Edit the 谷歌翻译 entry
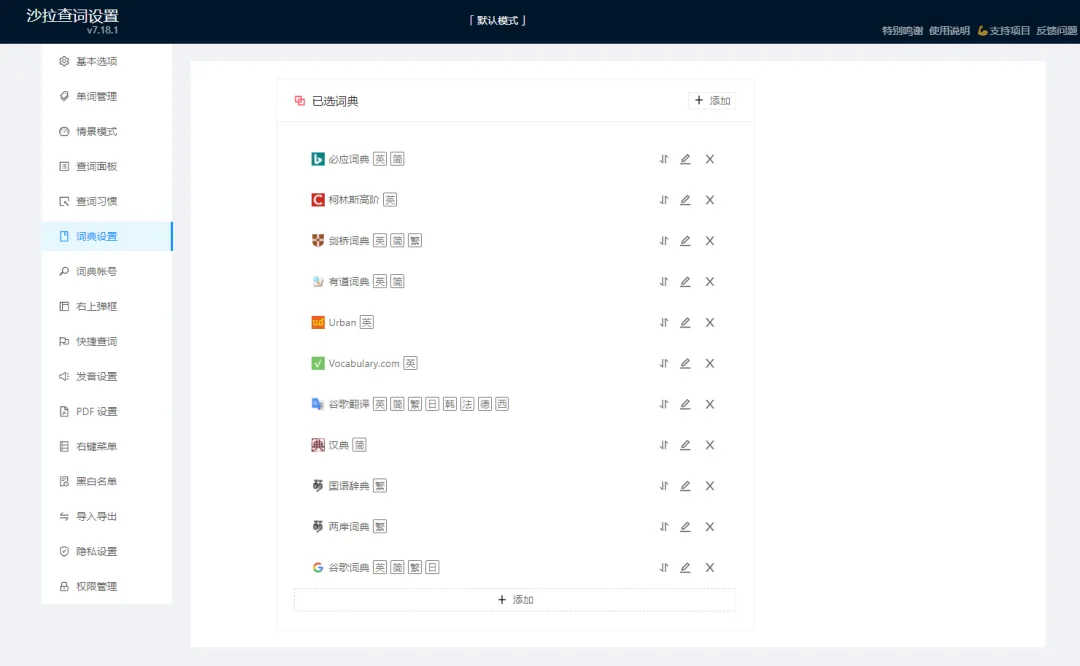Image resolution: width=1080 pixels, height=666 pixels. coord(685,404)
